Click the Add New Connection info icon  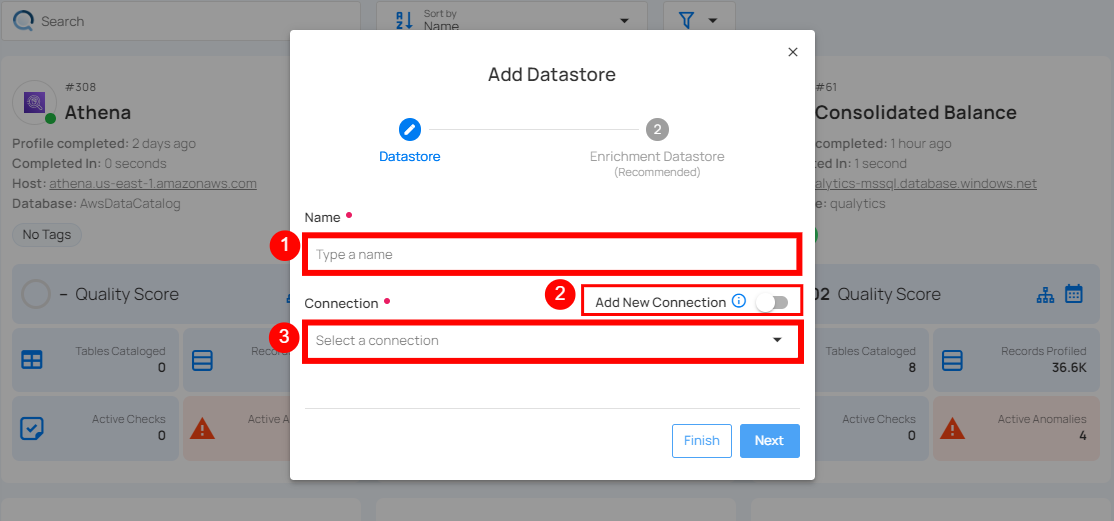point(739,301)
